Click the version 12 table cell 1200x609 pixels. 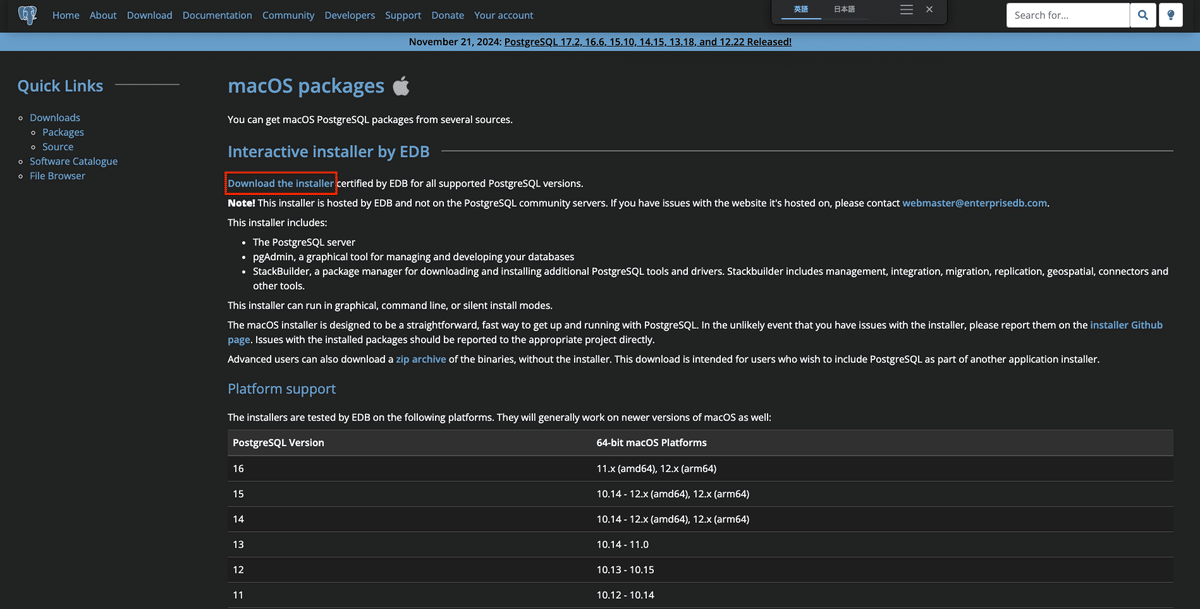[x=410, y=570]
